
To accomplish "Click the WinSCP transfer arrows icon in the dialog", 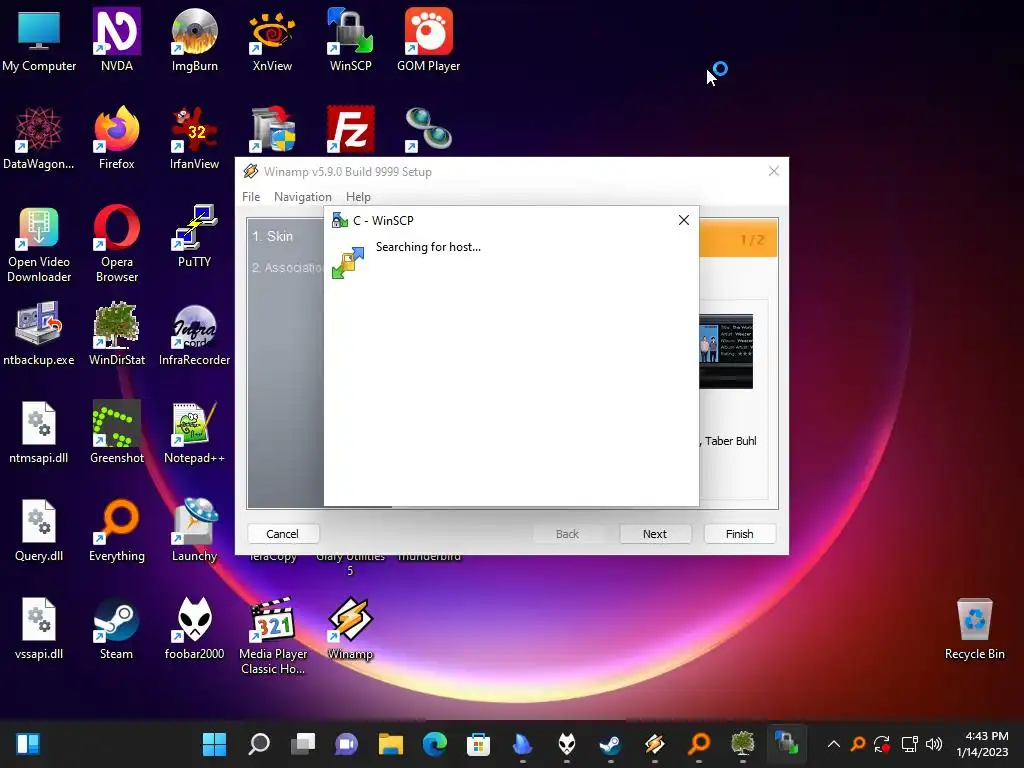I will point(347,263).
